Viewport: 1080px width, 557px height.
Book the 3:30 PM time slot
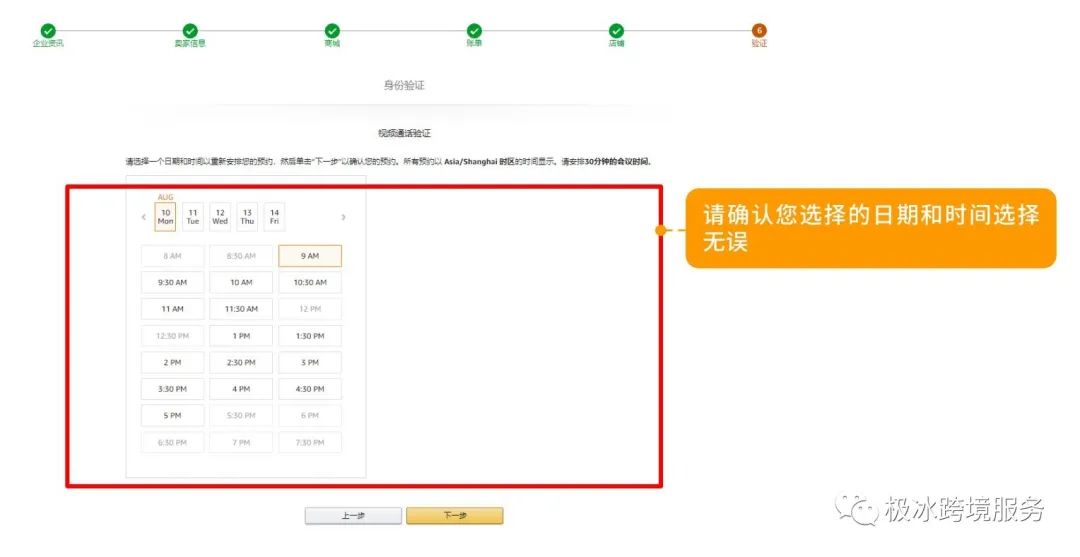point(172,389)
